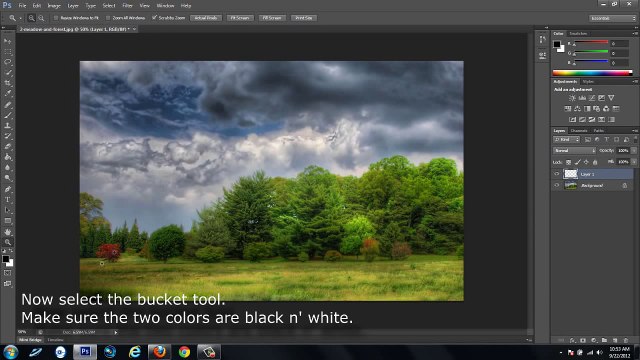Hide Layer 1 with eye icon
The height and width of the screenshot is (360, 640).
[x=556, y=174]
